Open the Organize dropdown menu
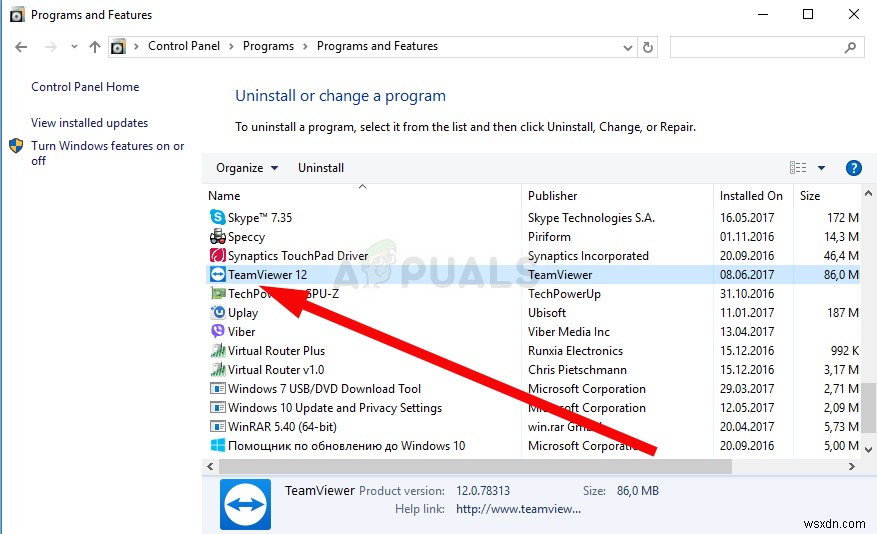This screenshot has height=534, width=877. click(x=247, y=168)
